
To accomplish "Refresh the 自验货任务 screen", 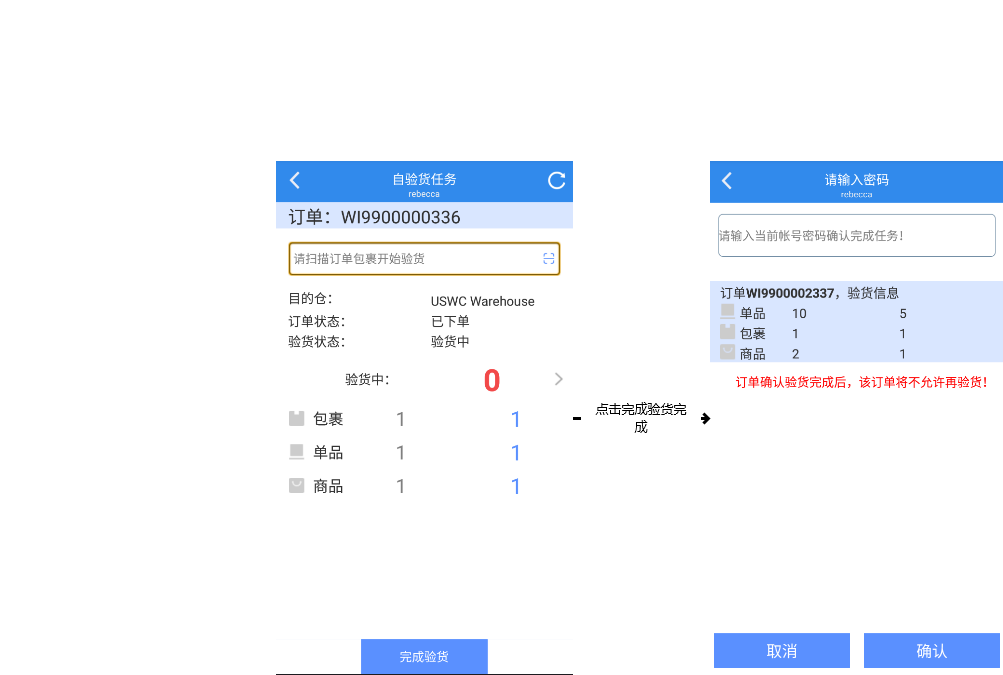I will pos(557,180).
